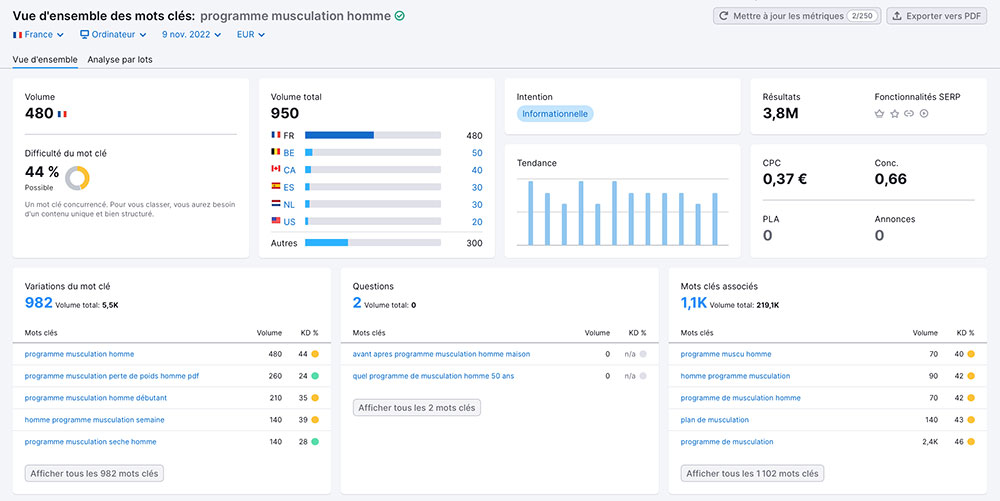Open homme programme musculation semaine keyword
Screen dimensions: 1000x501
coord(94,420)
